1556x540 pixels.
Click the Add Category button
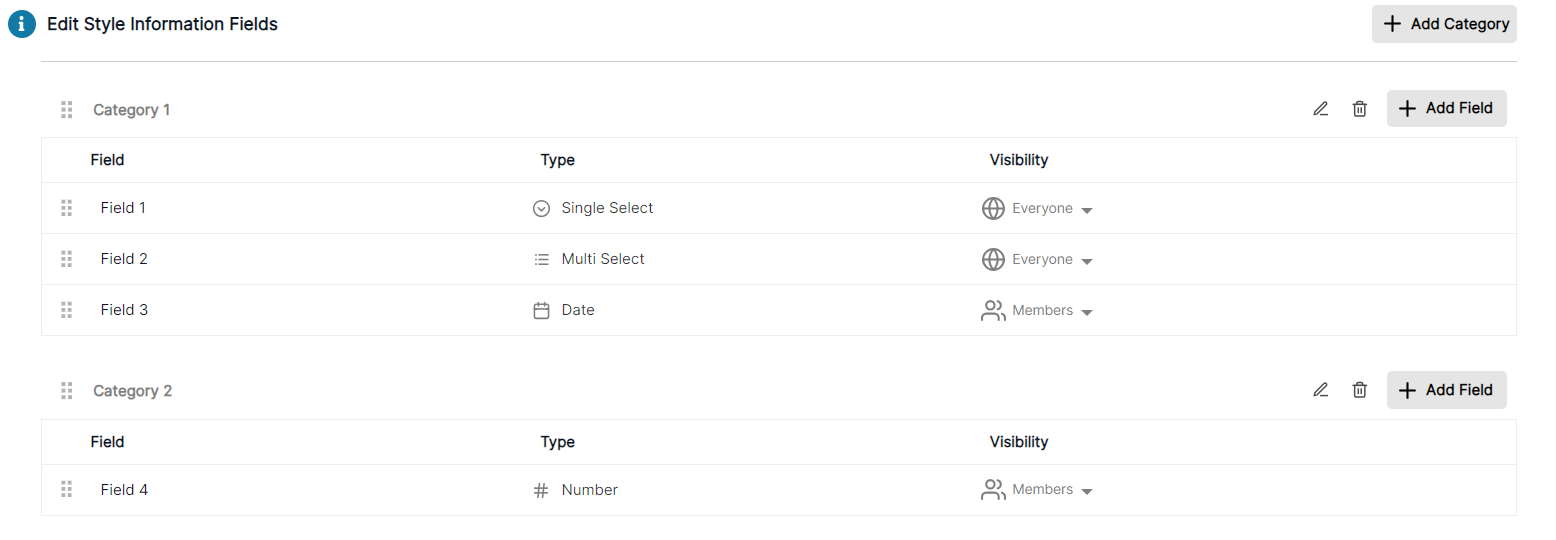click(x=1444, y=24)
